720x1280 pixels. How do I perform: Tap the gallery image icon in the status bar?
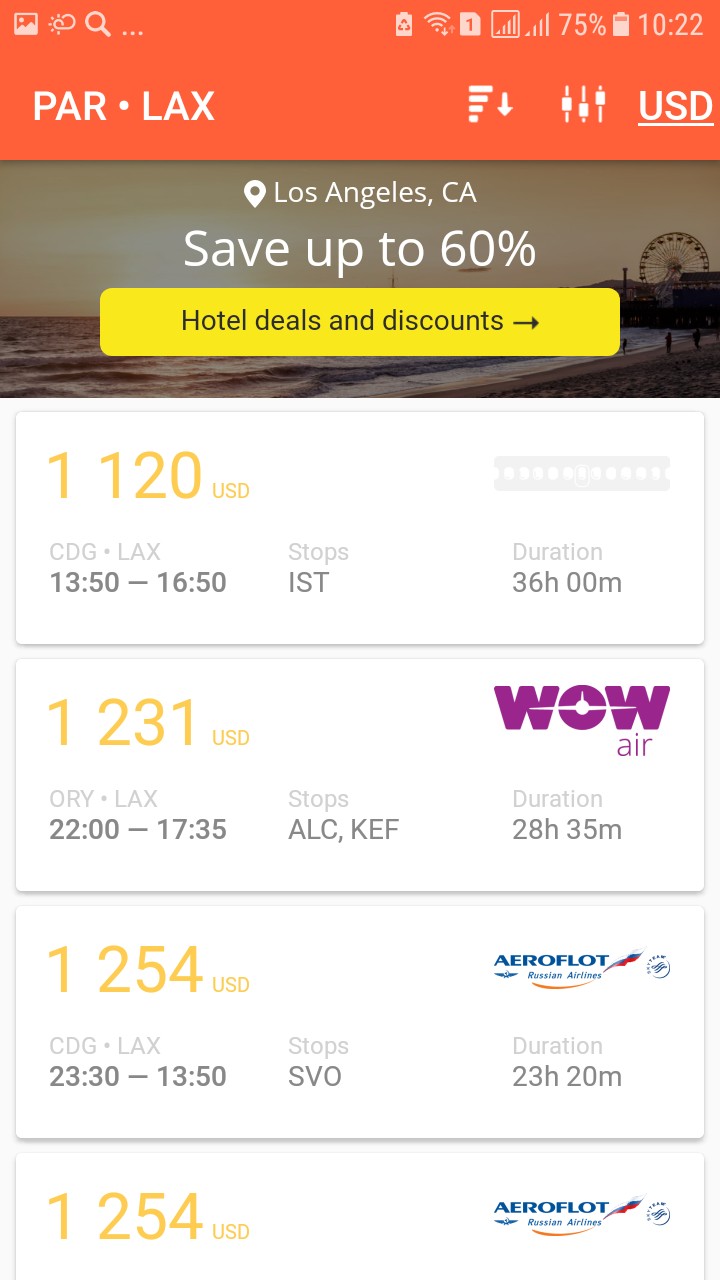[x=25, y=24]
